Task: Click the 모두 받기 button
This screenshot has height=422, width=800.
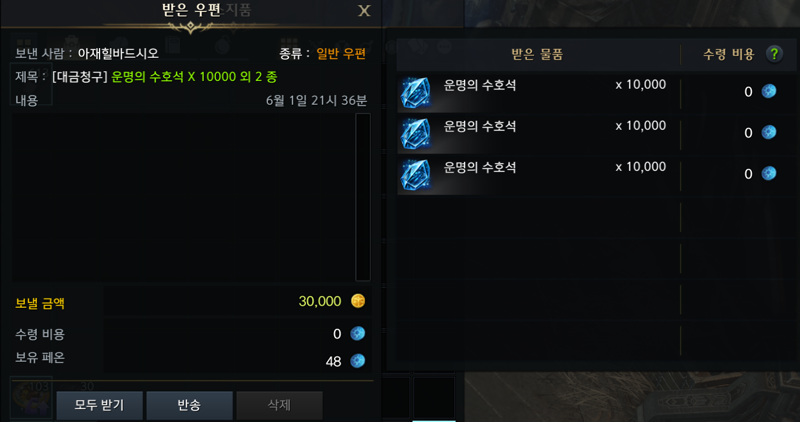Action: [x=99, y=405]
